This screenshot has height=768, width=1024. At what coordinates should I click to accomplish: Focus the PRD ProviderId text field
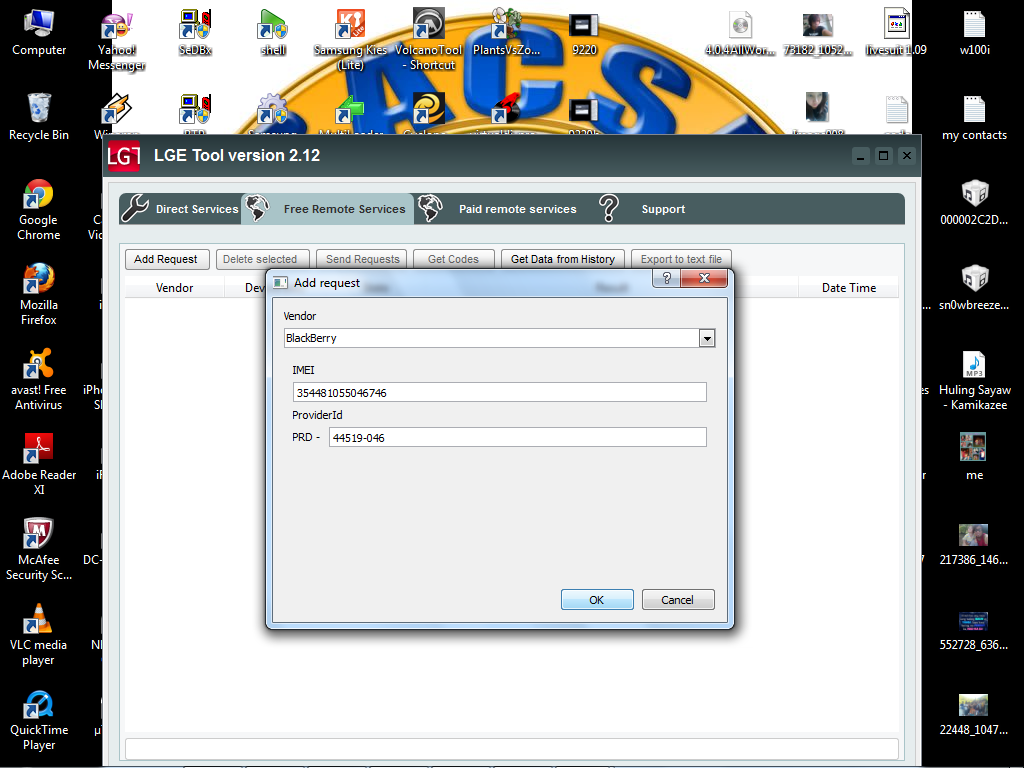click(x=517, y=438)
